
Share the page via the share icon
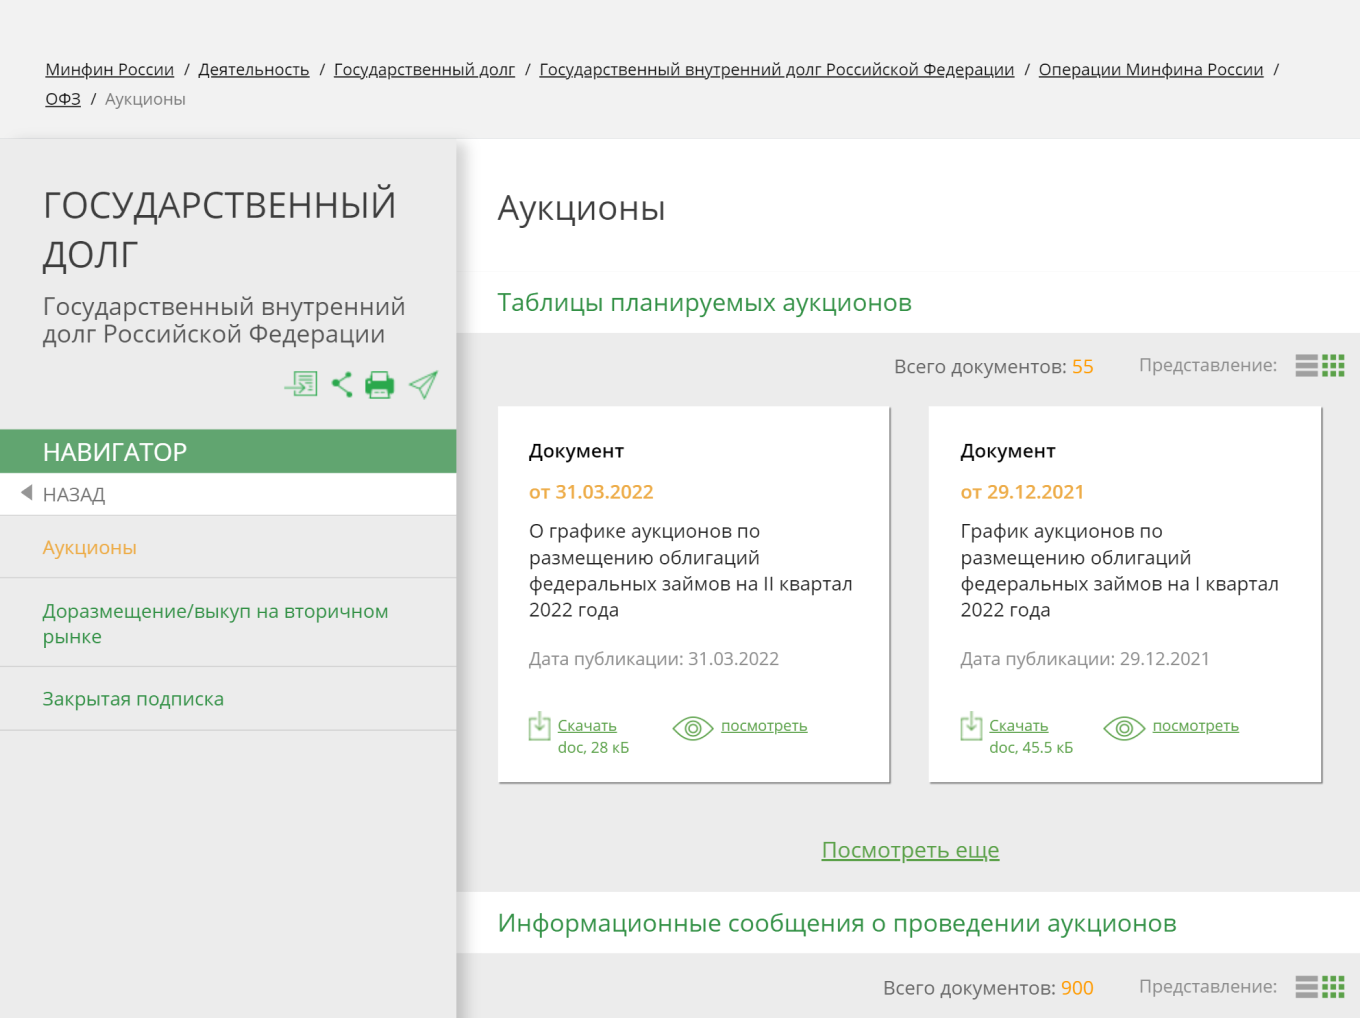click(x=341, y=384)
